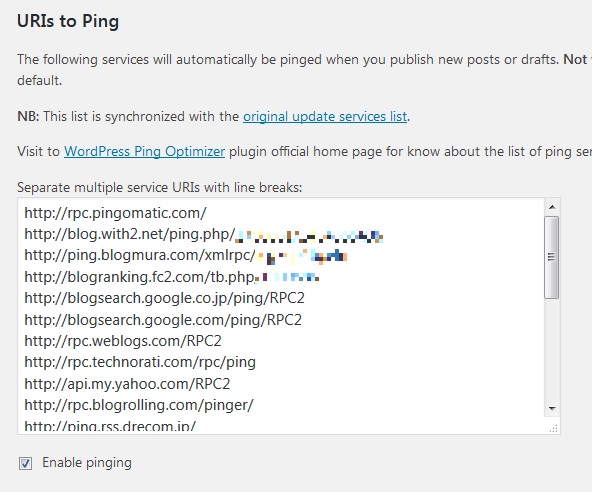This screenshot has height=492, width=592.
Task: Click the rpc.blogrolling.com/pinger line
Action: tap(139, 405)
